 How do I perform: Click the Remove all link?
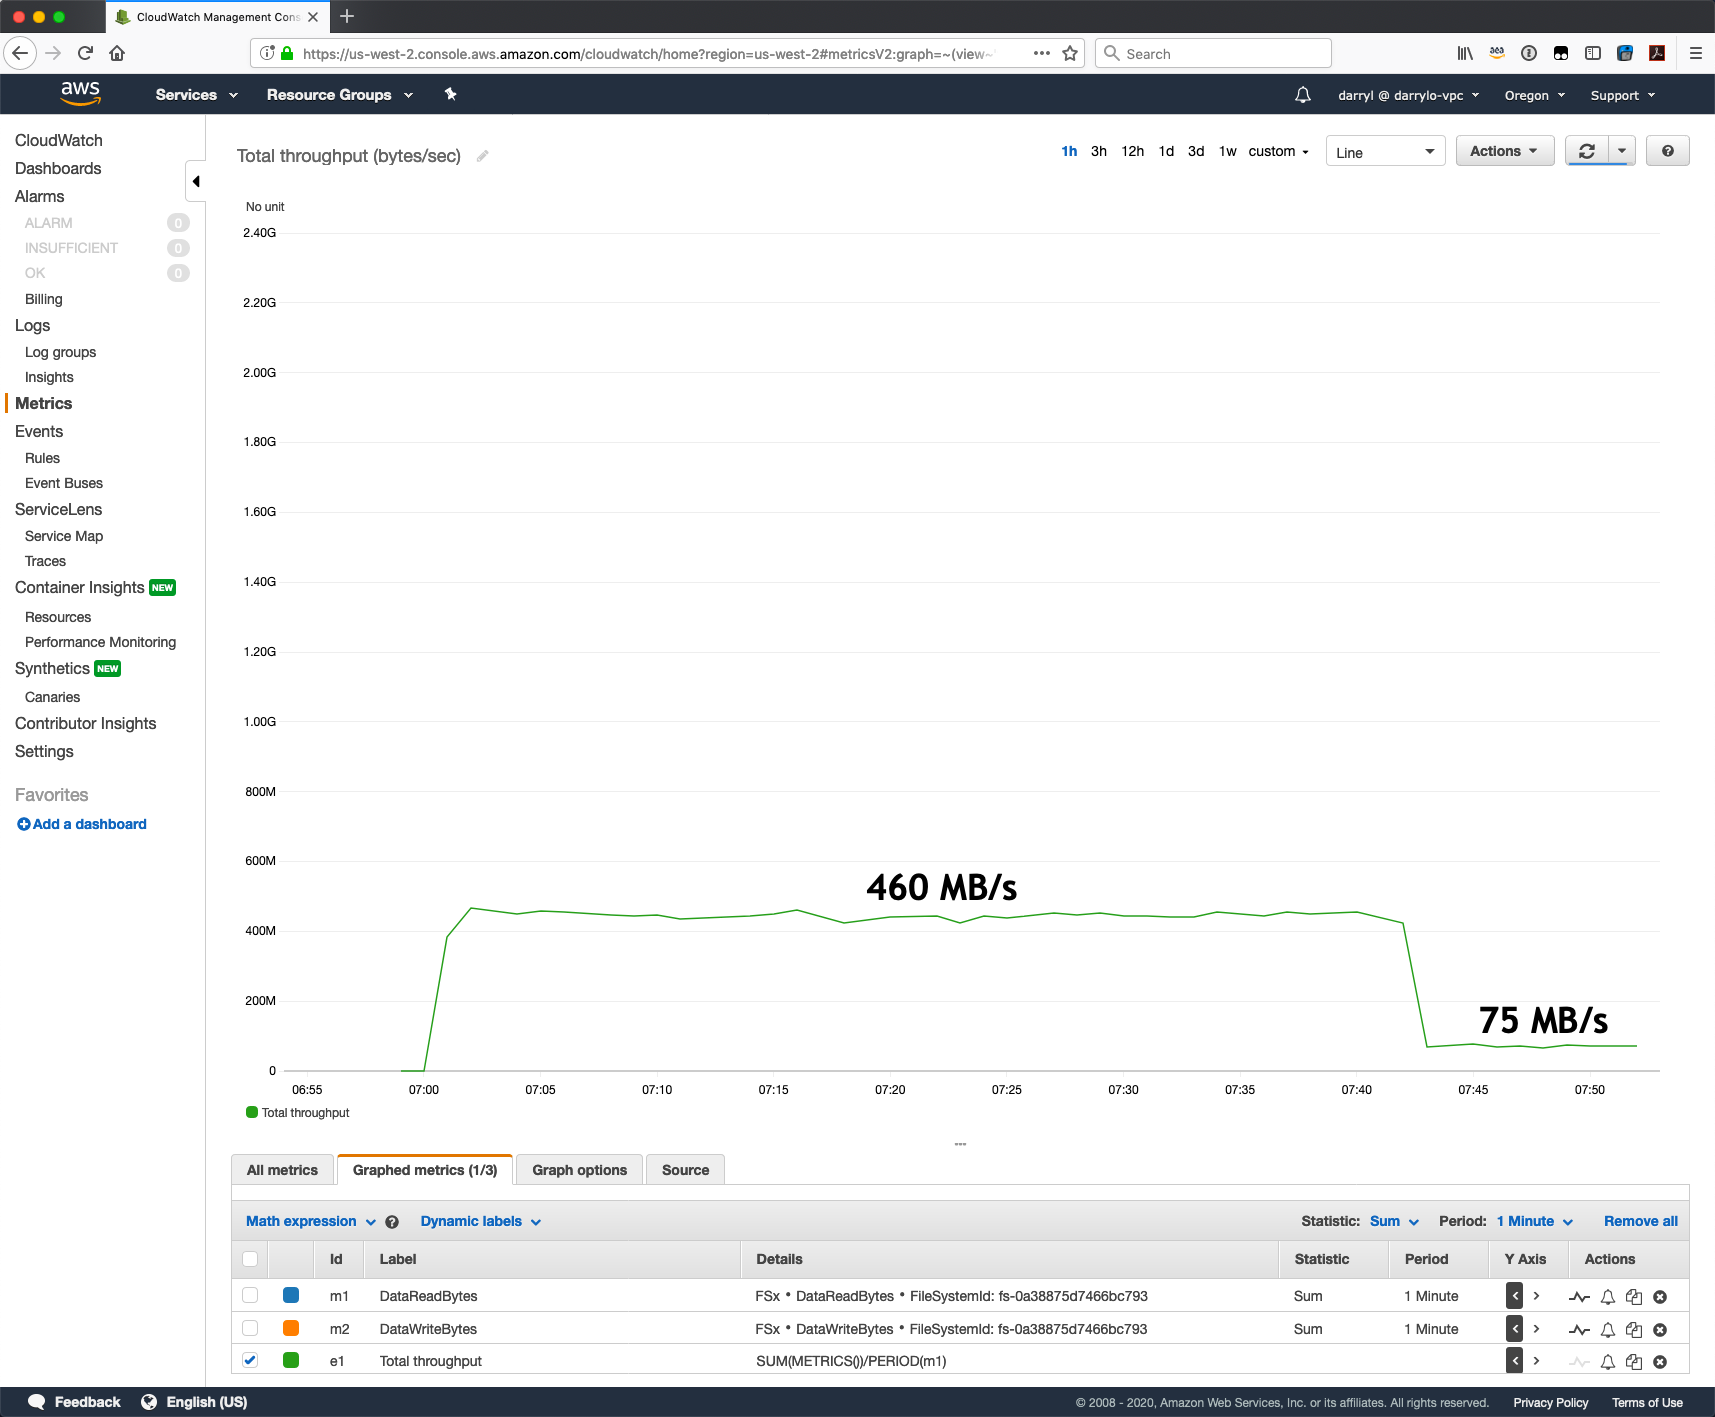tap(1639, 1221)
